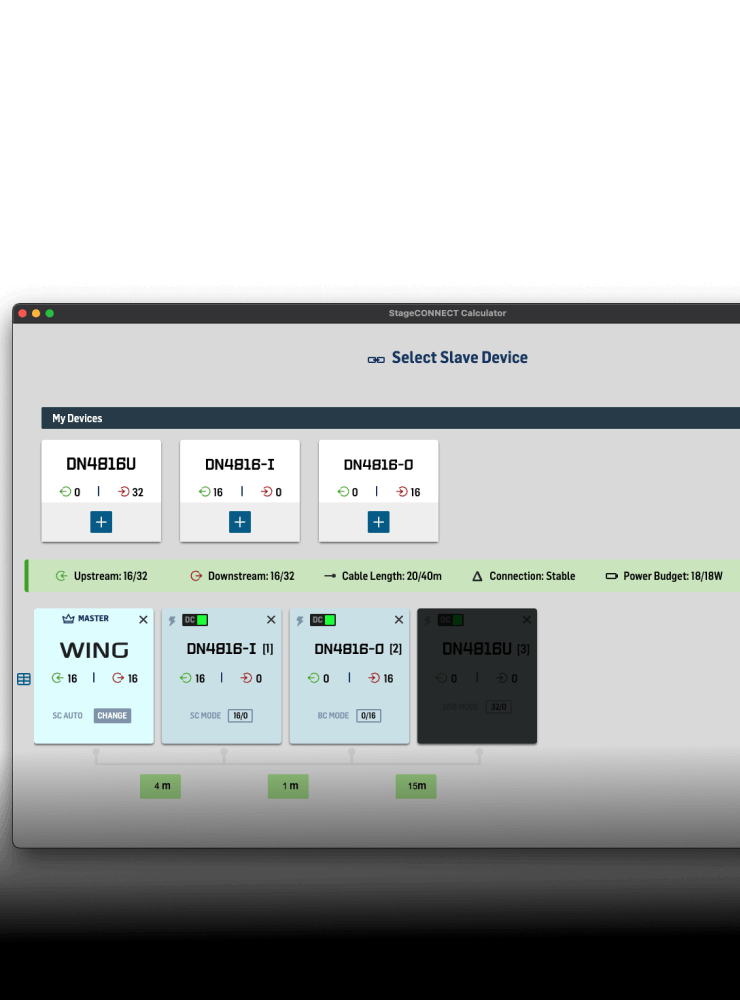Toggle DC power on DN4816-I [1]
The height and width of the screenshot is (1000, 740).
(x=195, y=620)
